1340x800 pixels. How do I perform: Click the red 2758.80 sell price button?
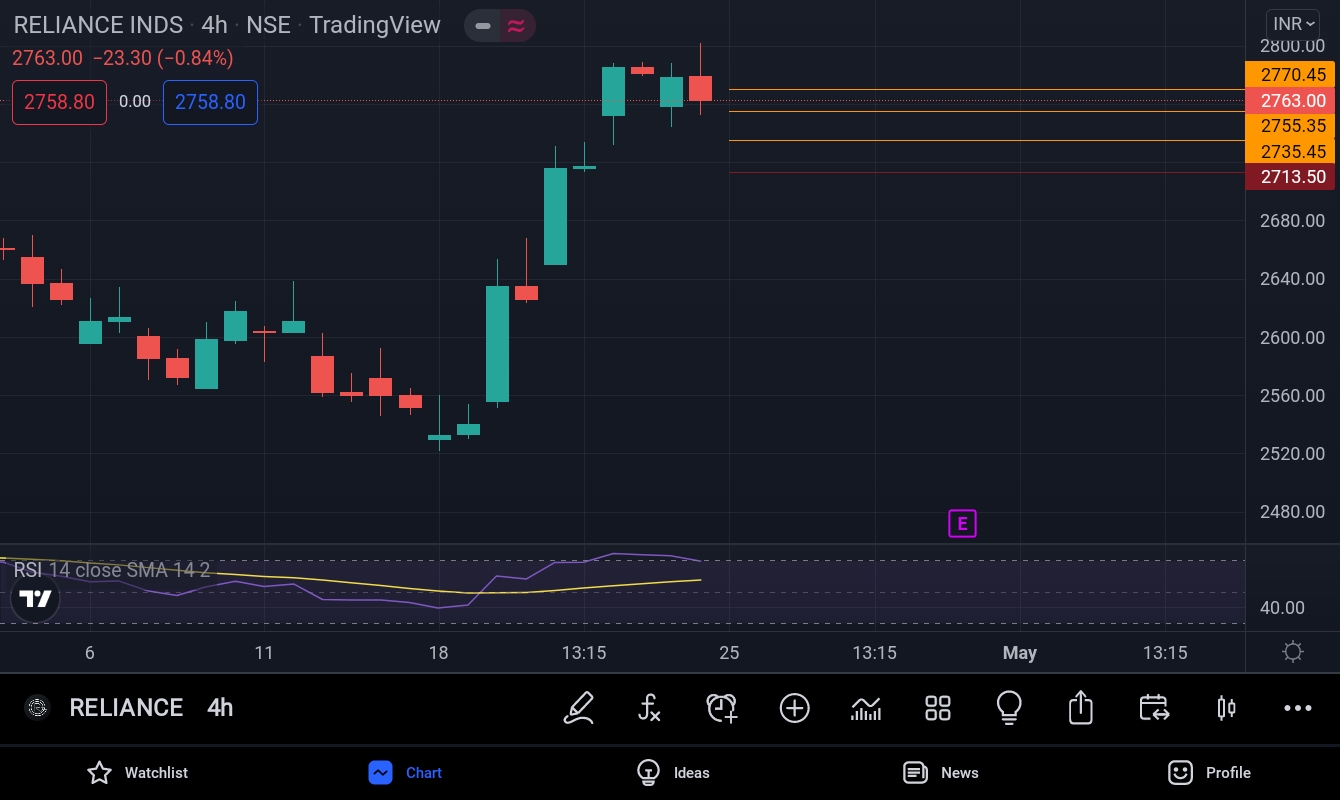coord(59,102)
